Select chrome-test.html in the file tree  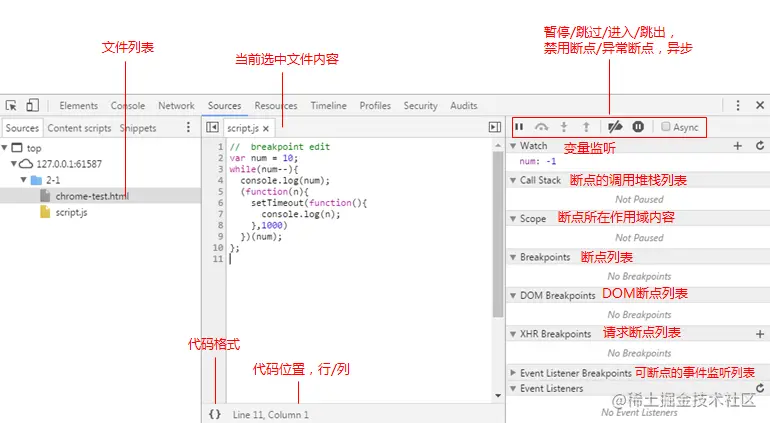[x=92, y=196]
